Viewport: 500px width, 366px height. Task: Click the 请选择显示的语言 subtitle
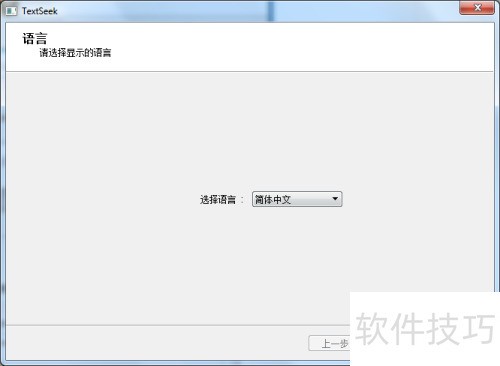coord(75,53)
